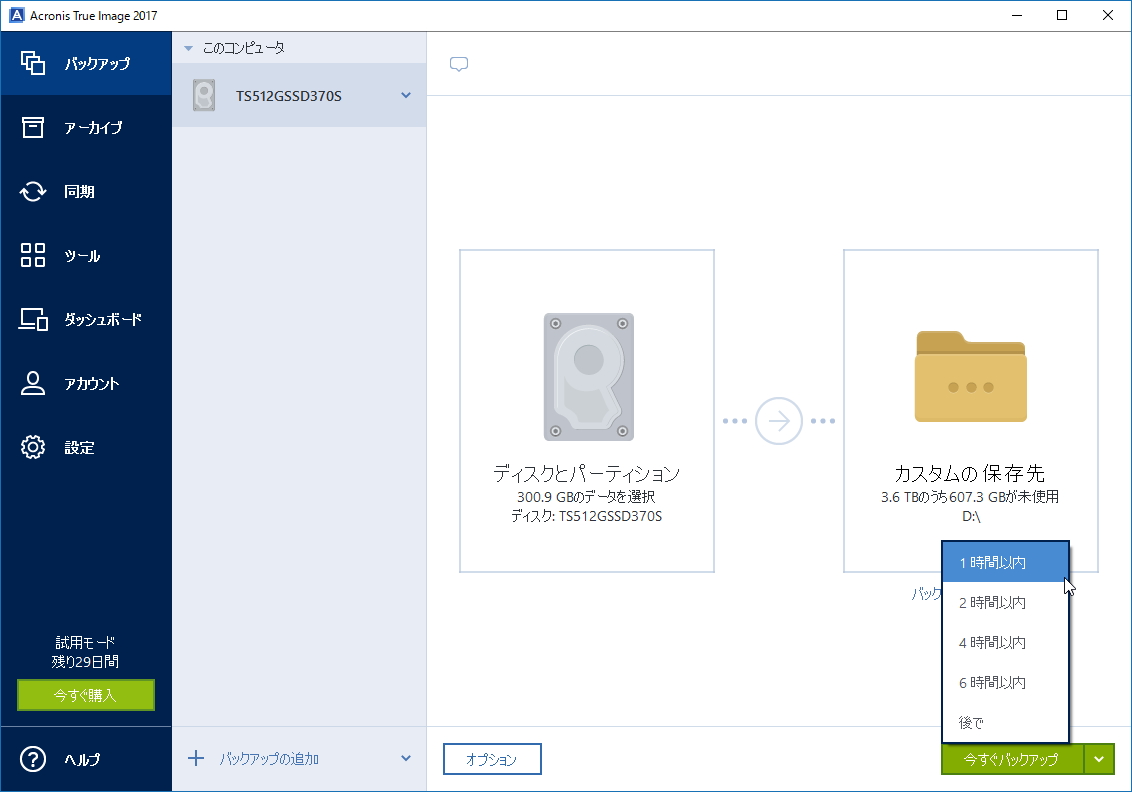Click the sync circular arrows icon
The width and height of the screenshot is (1132, 792).
[x=32, y=191]
